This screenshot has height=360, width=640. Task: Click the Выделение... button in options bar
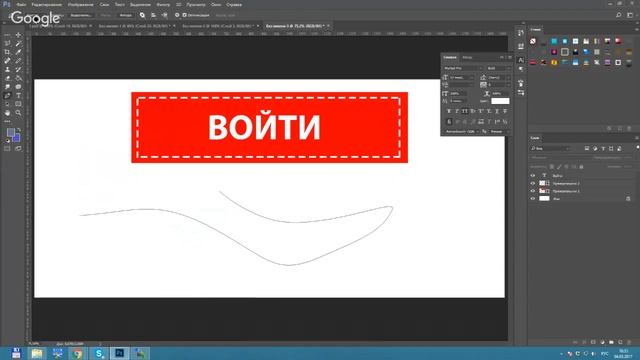pyautogui.click(x=81, y=15)
